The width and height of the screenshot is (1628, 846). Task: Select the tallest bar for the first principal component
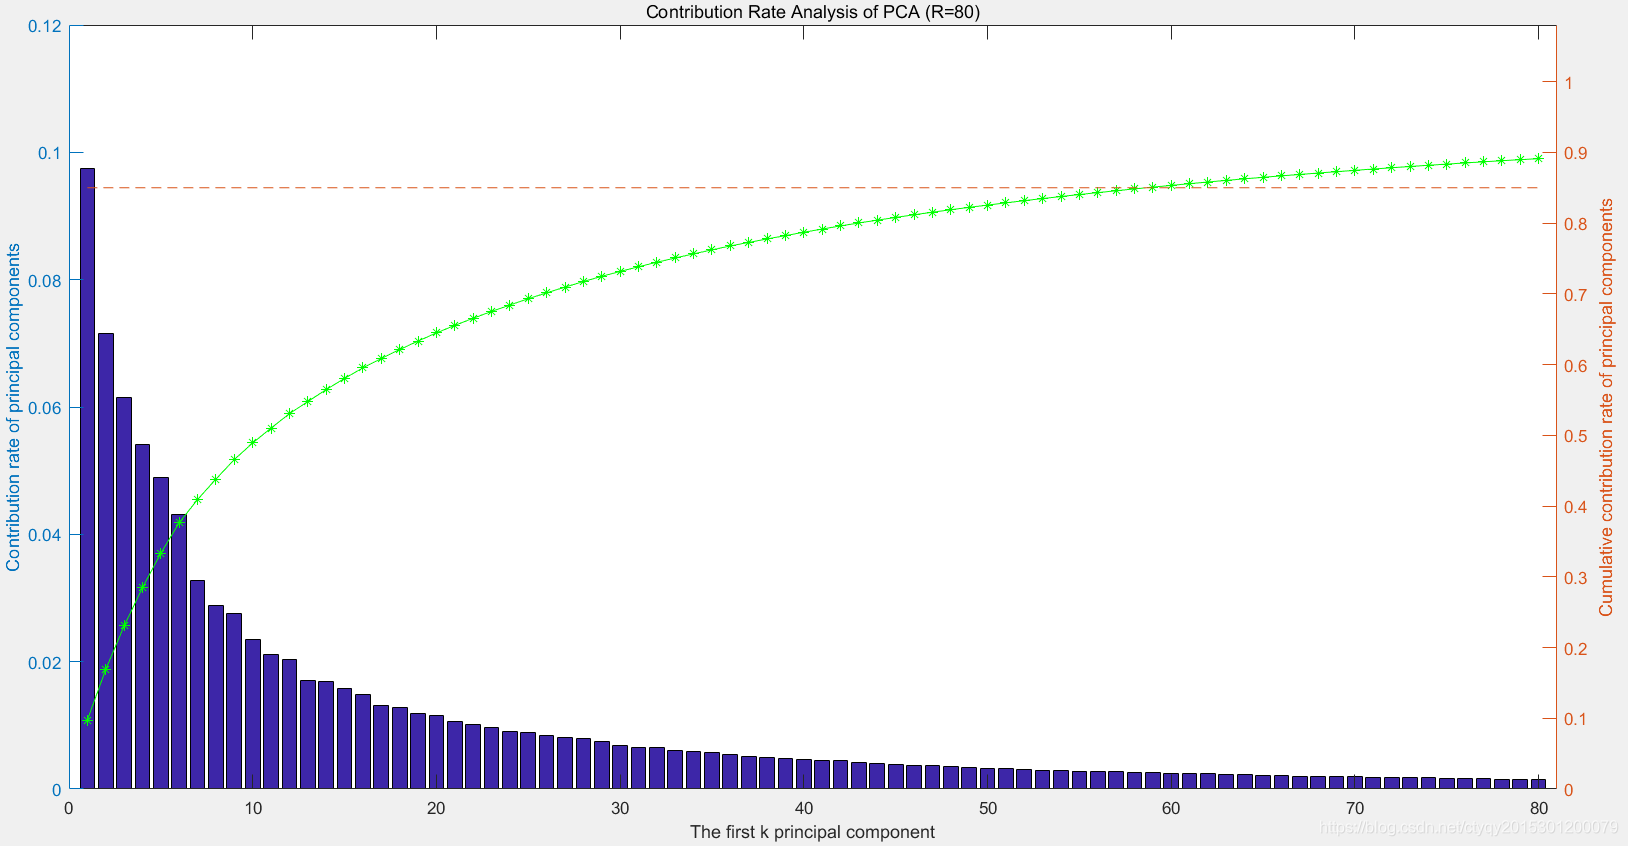tap(87, 479)
